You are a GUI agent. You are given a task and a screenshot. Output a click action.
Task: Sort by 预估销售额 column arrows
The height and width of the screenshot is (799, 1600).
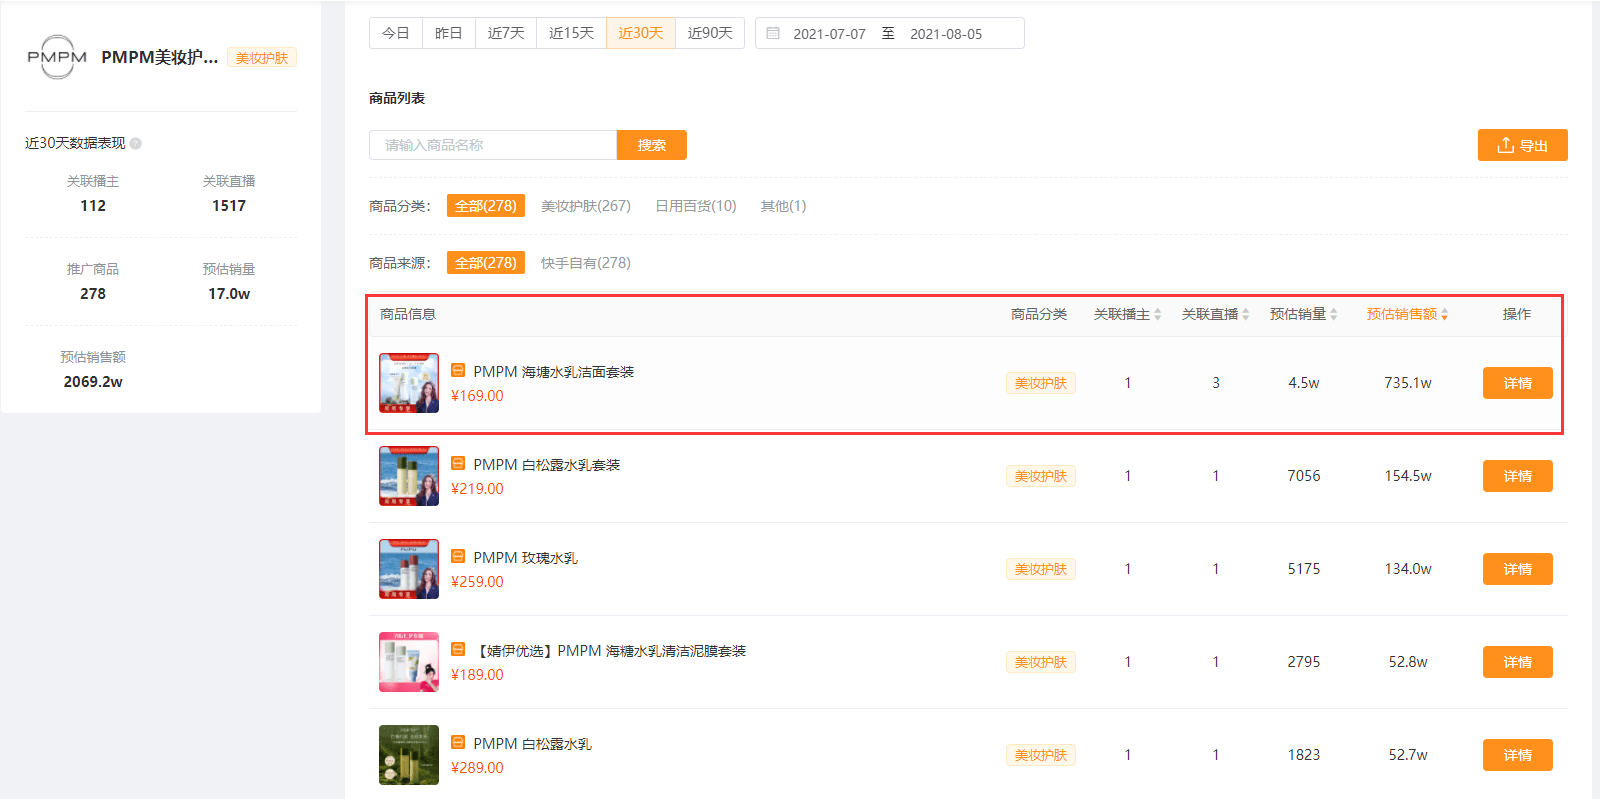[1445, 314]
